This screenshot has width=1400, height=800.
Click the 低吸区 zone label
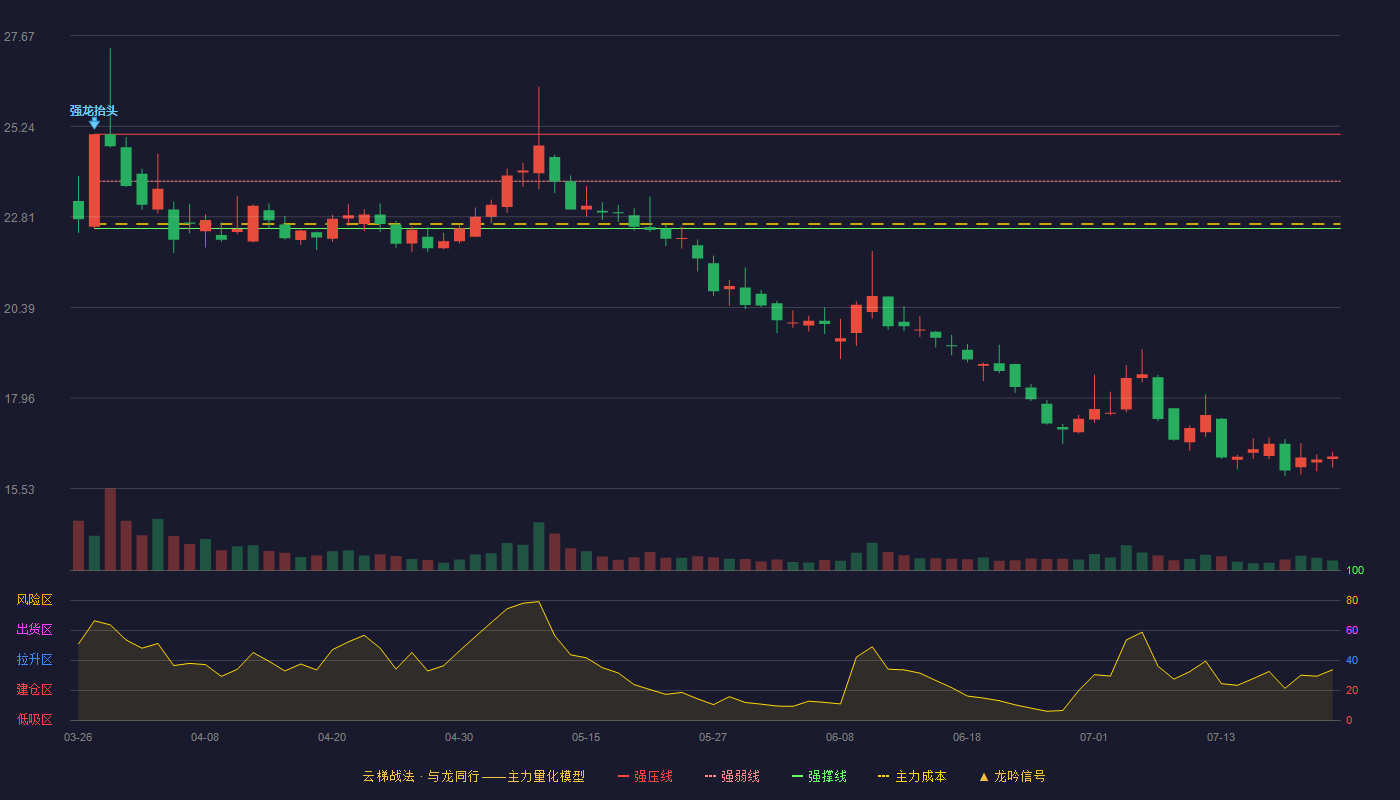pos(34,719)
